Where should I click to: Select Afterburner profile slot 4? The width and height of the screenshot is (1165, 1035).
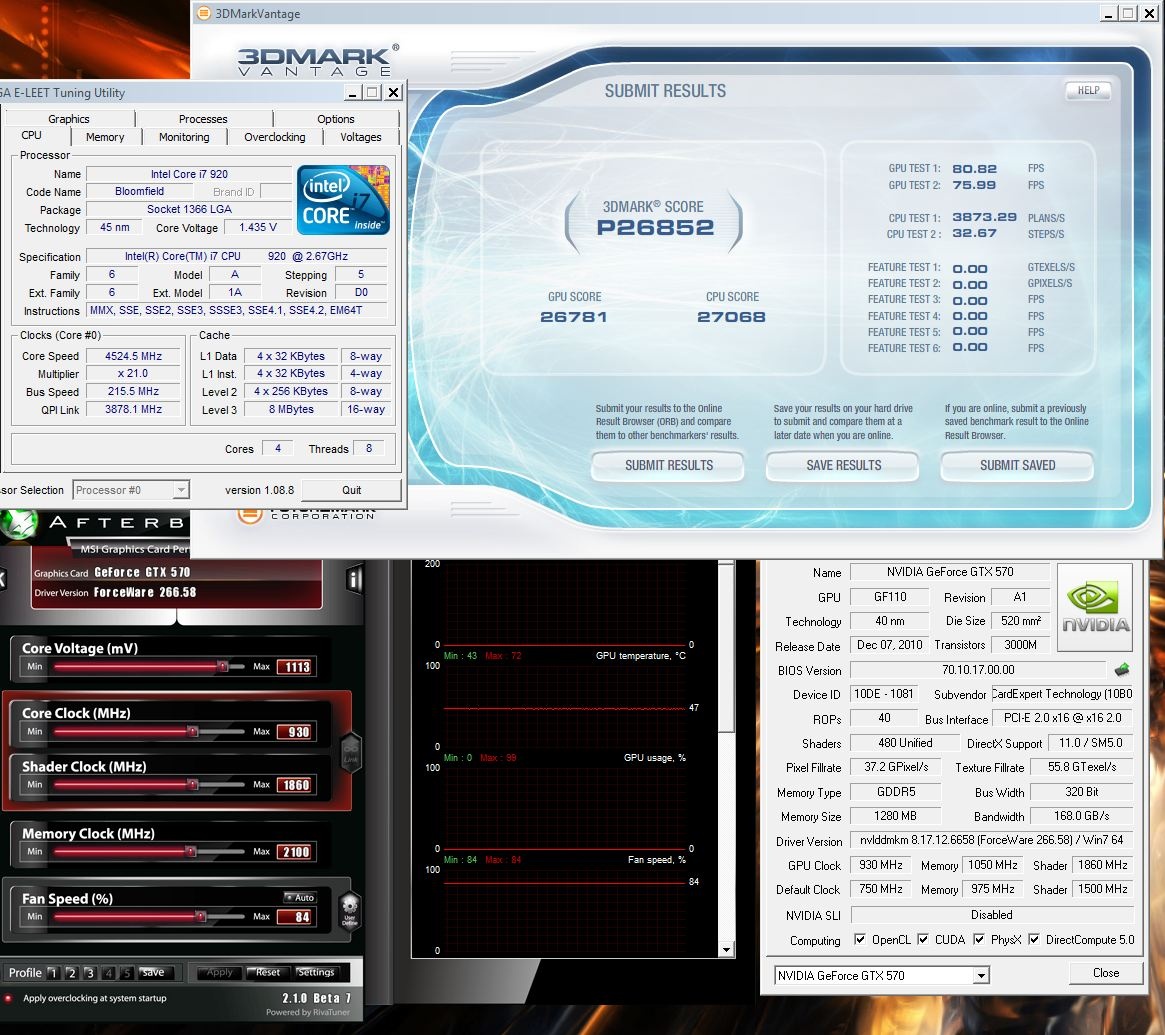108,973
